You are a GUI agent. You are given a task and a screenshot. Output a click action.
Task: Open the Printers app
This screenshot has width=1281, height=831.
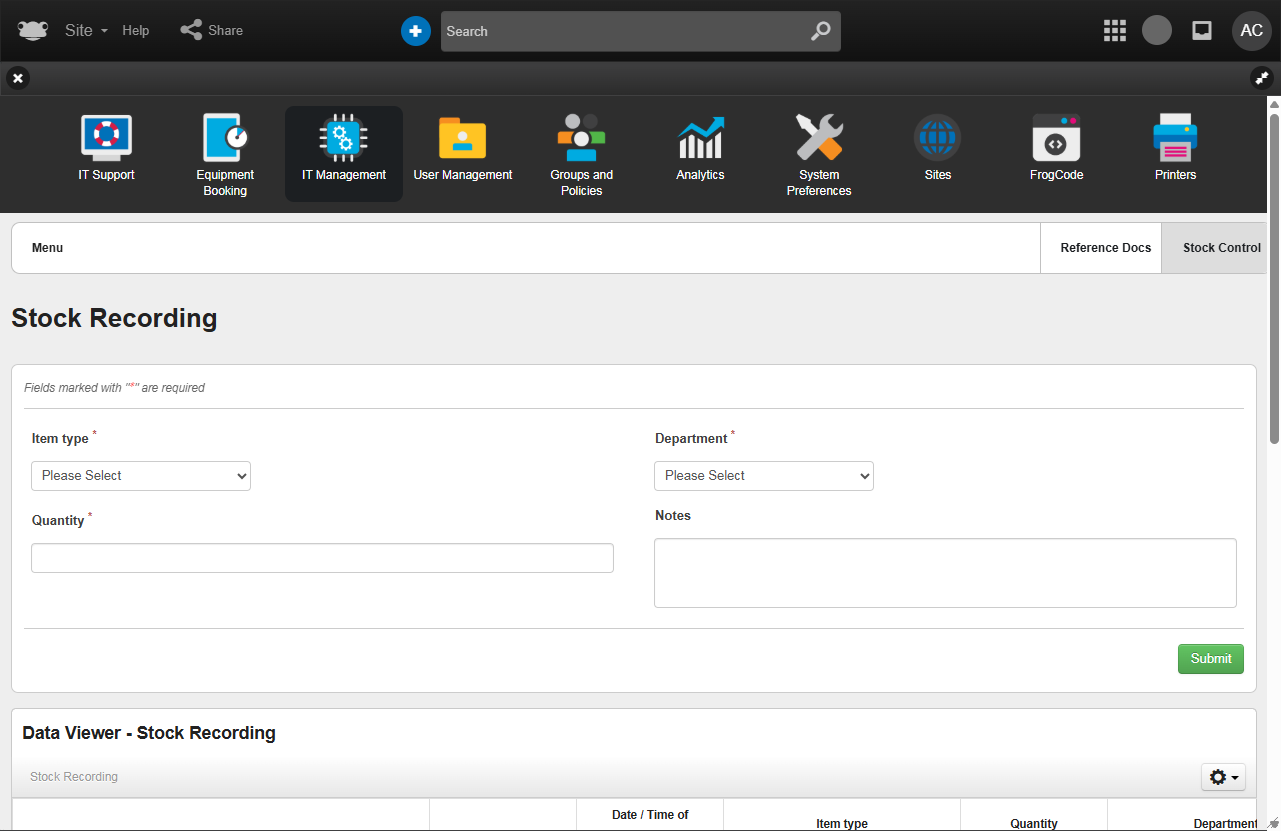point(1175,139)
